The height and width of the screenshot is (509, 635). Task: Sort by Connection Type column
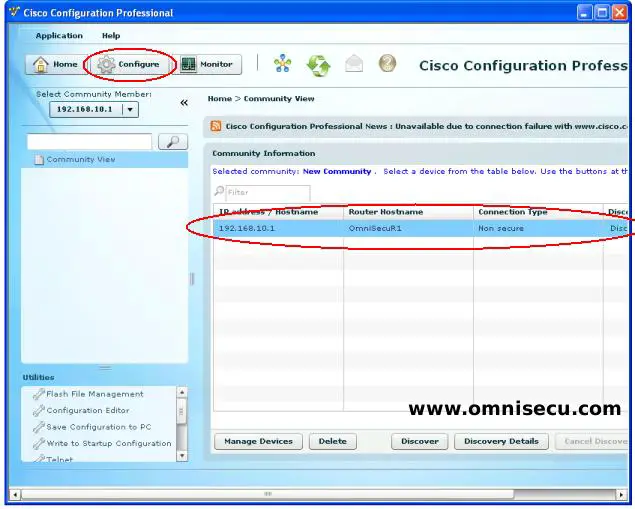click(x=538, y=212)
